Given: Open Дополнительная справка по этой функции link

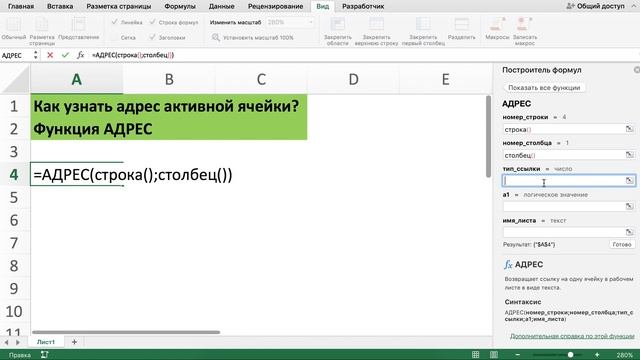Looking at the screenshot, I should [x=572, y=336].
